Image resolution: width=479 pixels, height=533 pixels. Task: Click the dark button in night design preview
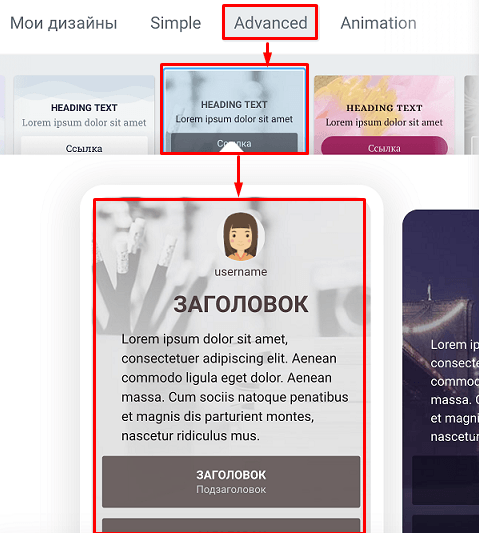click(x=445, y=480)
